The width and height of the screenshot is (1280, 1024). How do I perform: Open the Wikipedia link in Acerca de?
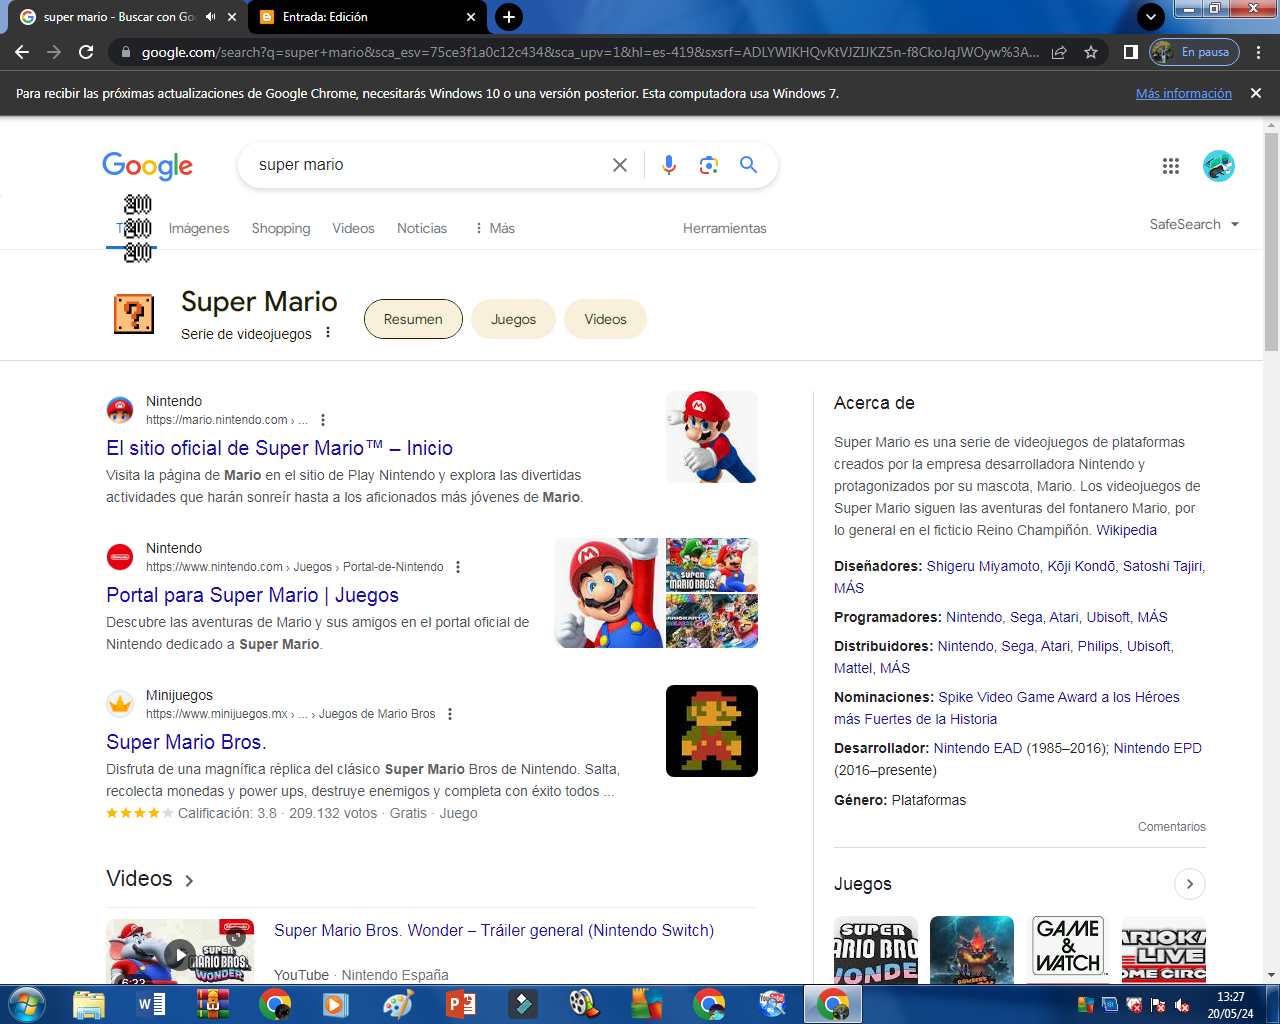(x=1126, y=530)
